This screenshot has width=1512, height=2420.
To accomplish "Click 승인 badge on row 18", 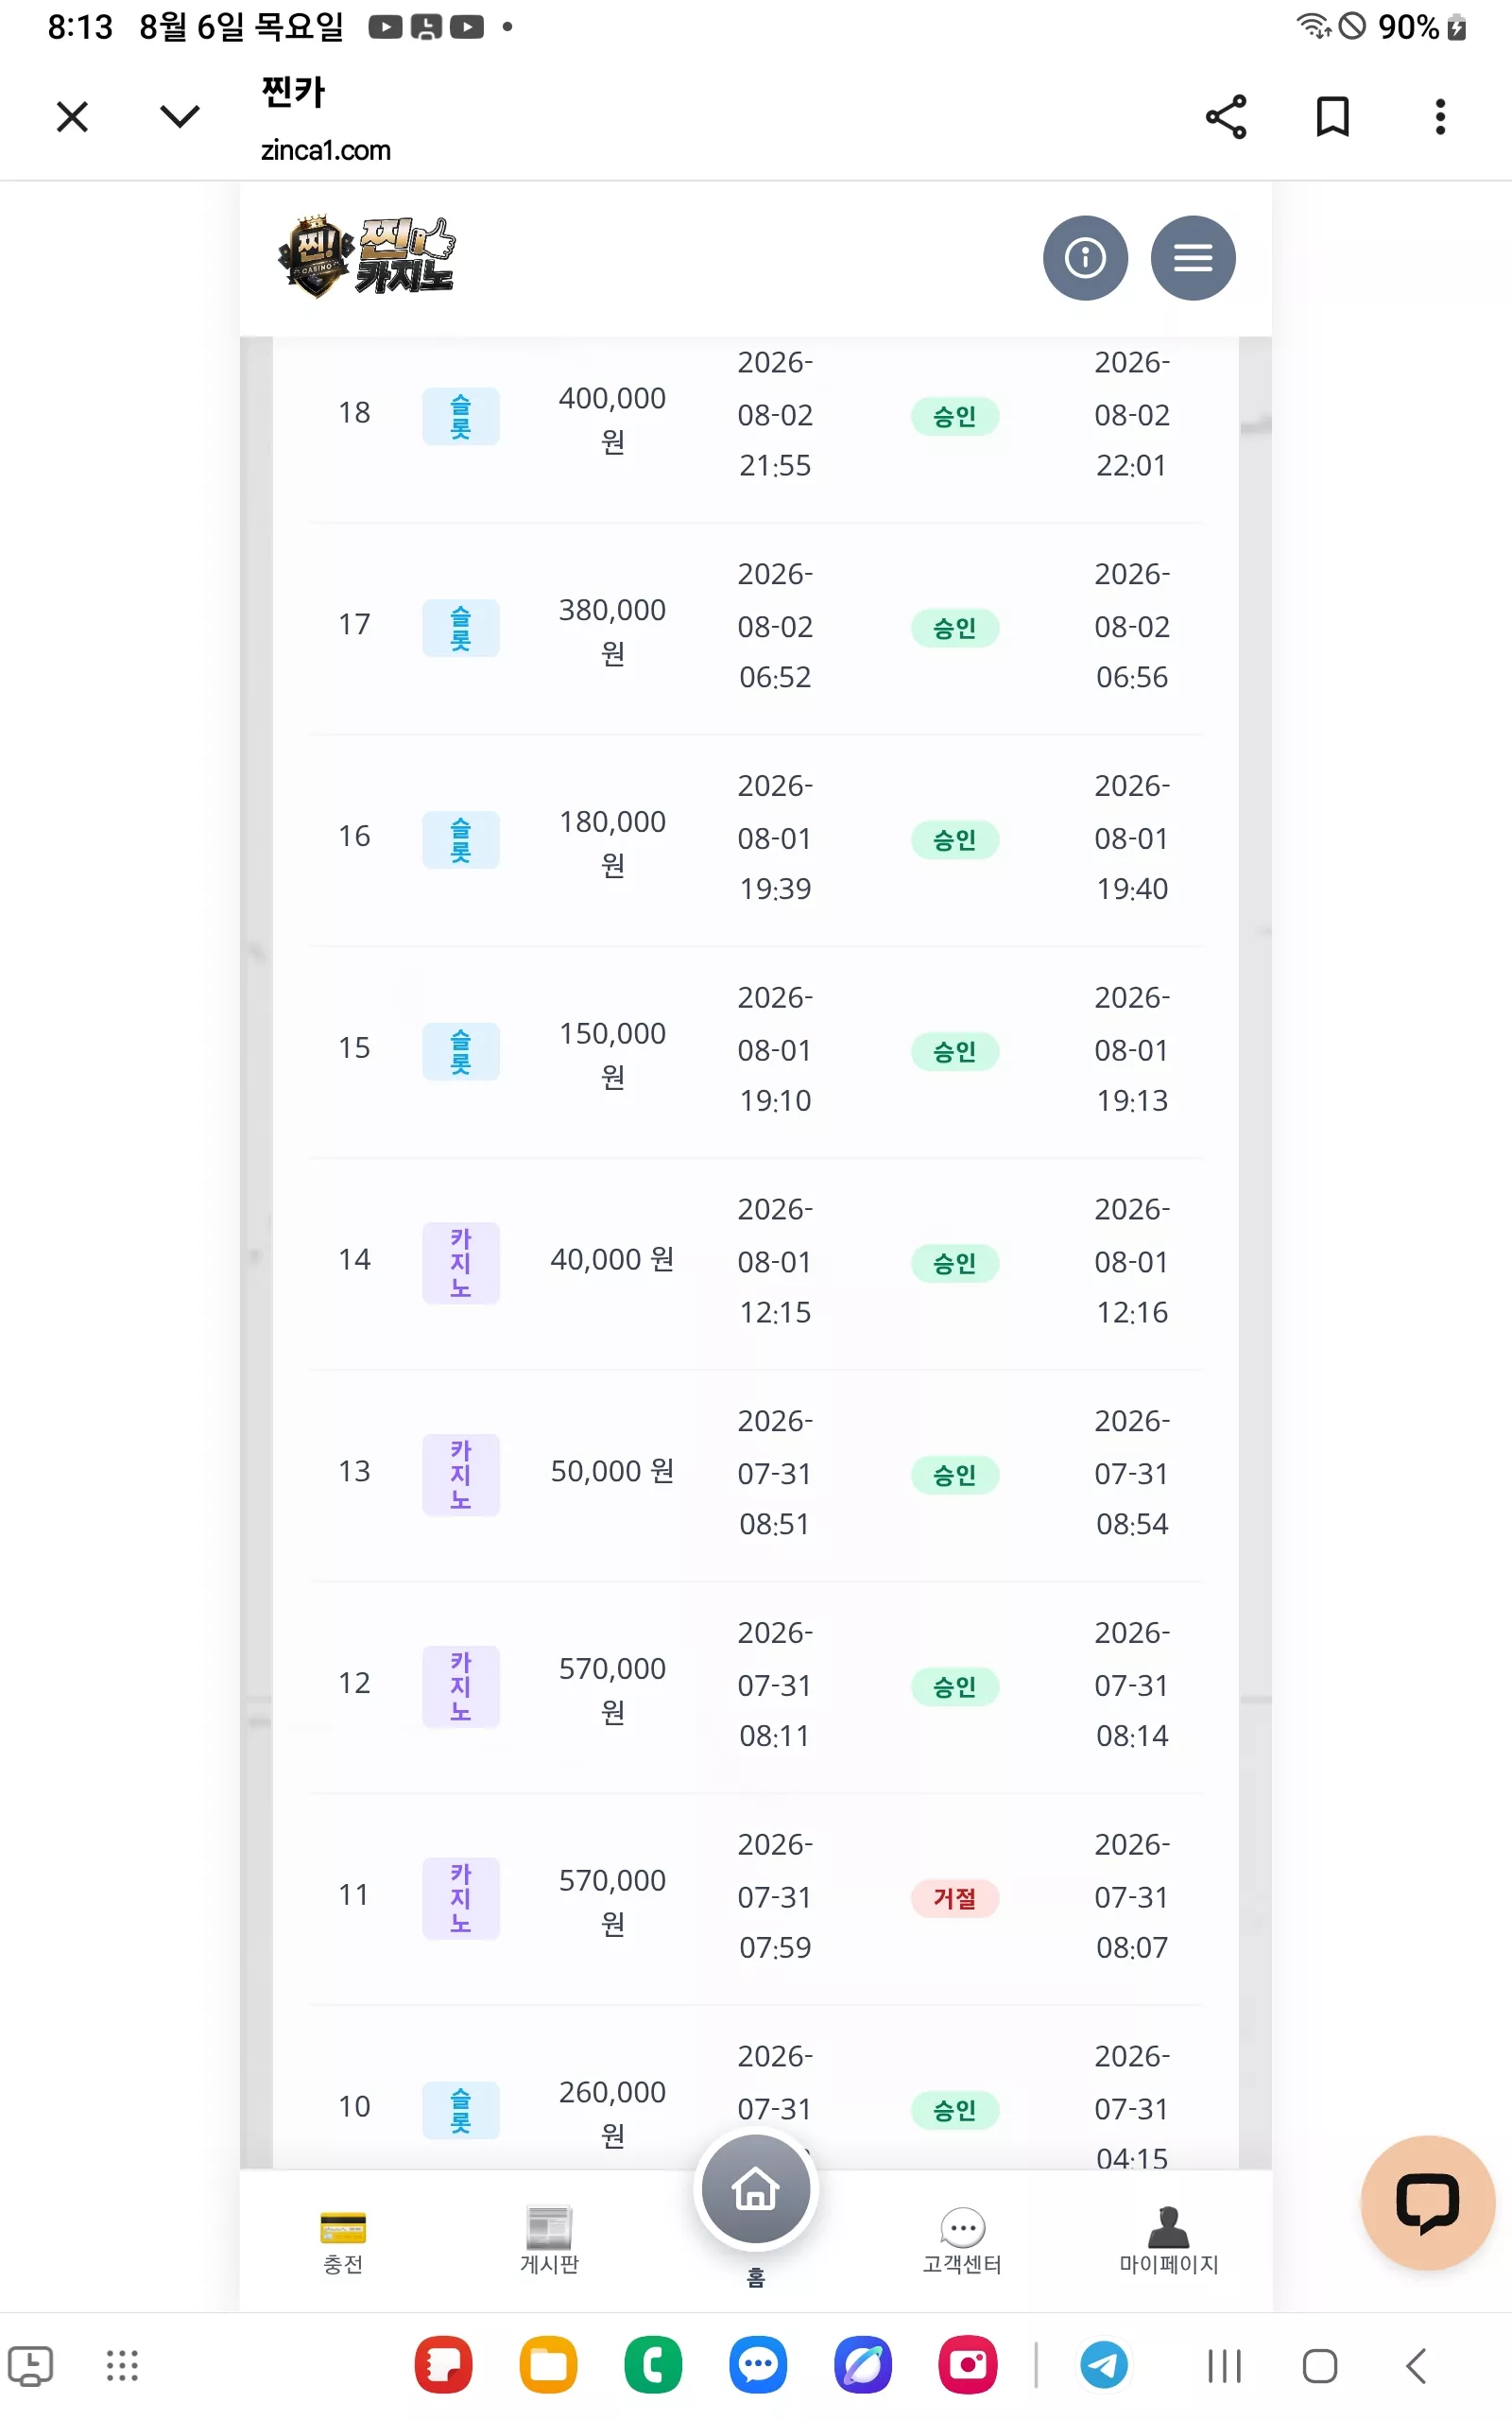I will click(x=955, y=416).
